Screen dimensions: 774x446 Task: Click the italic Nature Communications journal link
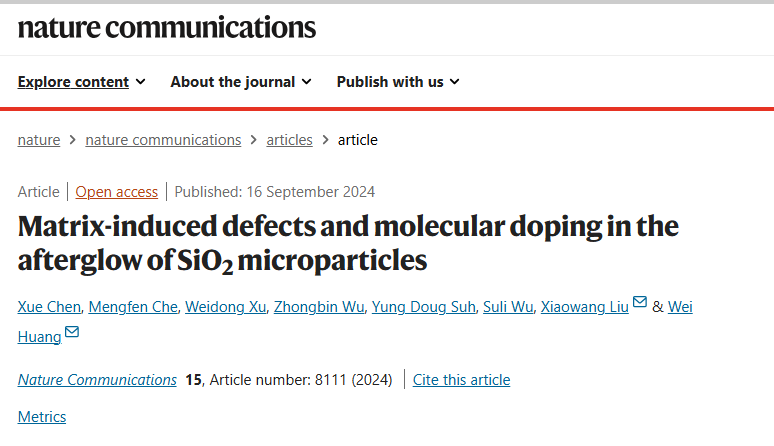97,380
